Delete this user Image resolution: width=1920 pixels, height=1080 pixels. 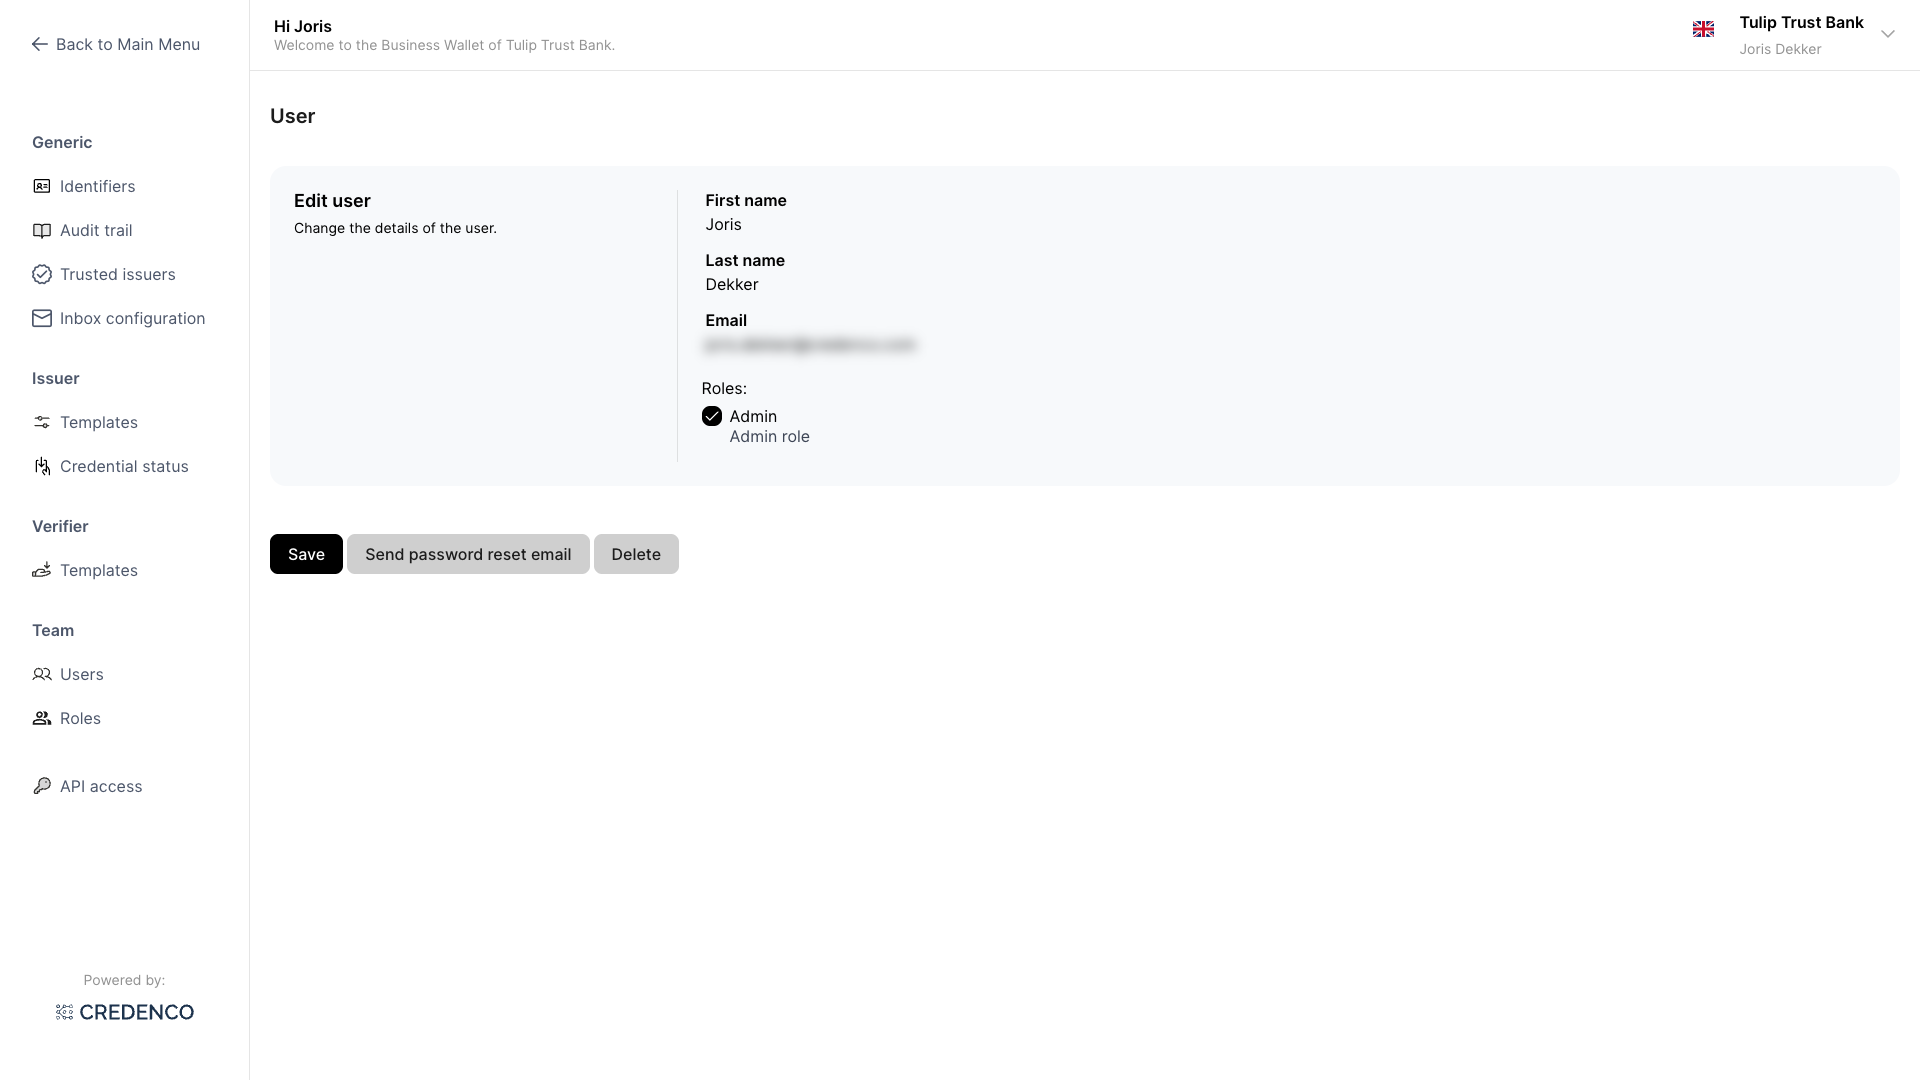pyautogui.click(x=636, y=554)
